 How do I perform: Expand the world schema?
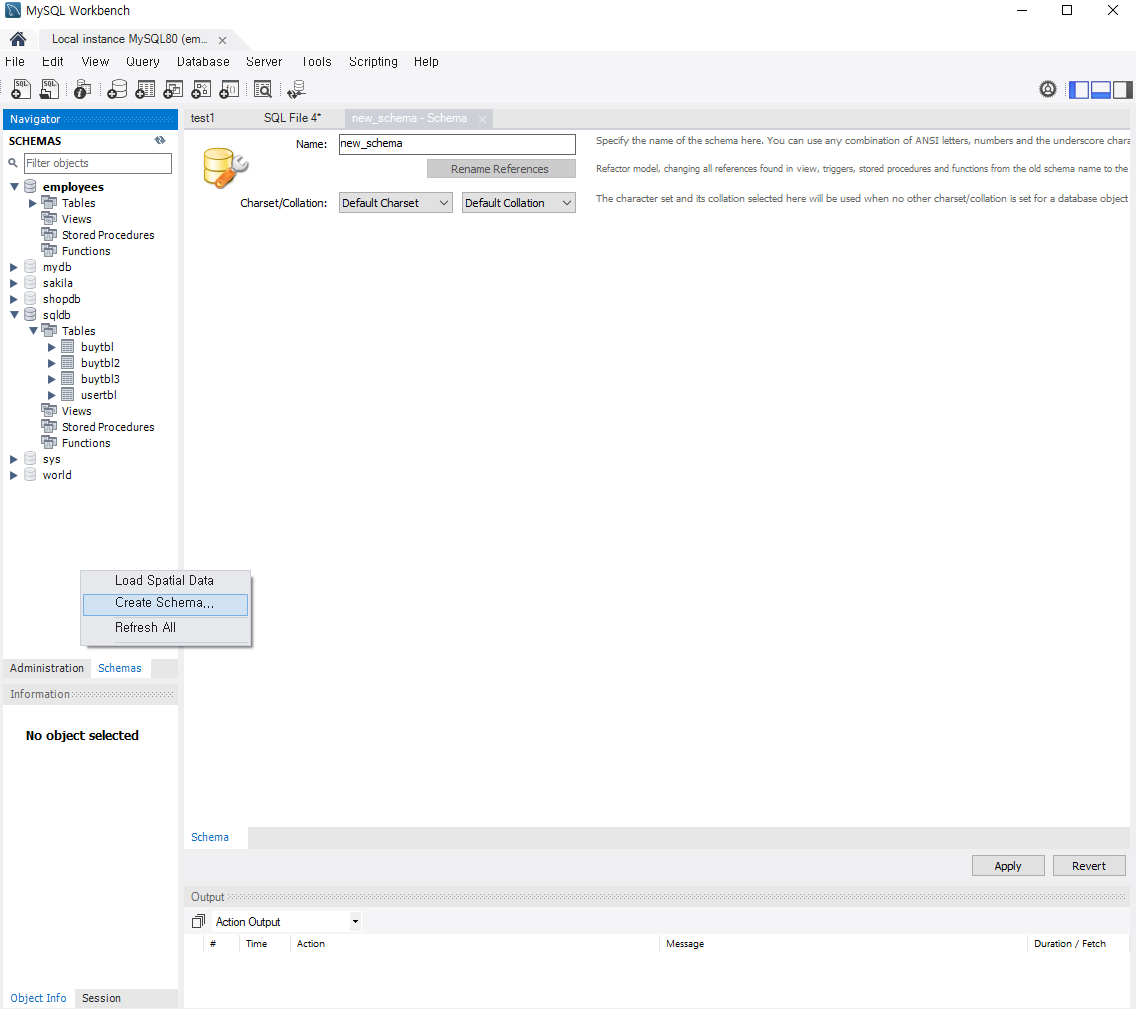pyautogui.click(x=14, y=475)
